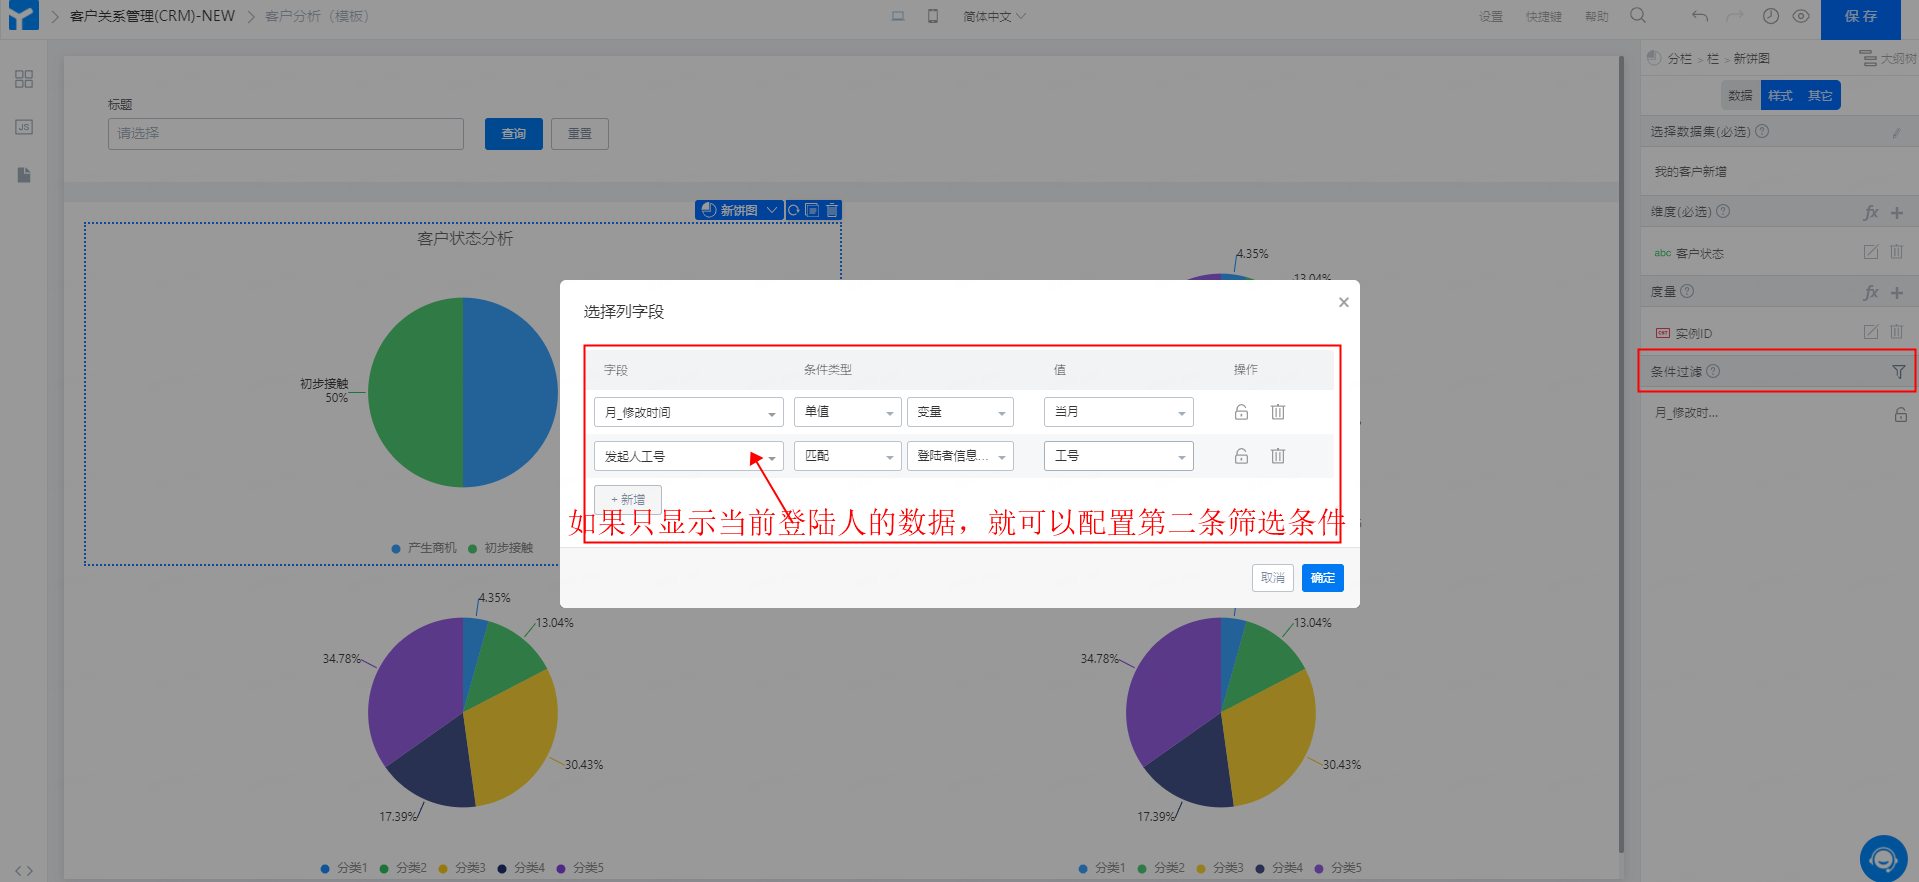This screenshot has width=1919, height=882.
Task: Toggle the 产生商机 legend item
Action: point(424,548)
